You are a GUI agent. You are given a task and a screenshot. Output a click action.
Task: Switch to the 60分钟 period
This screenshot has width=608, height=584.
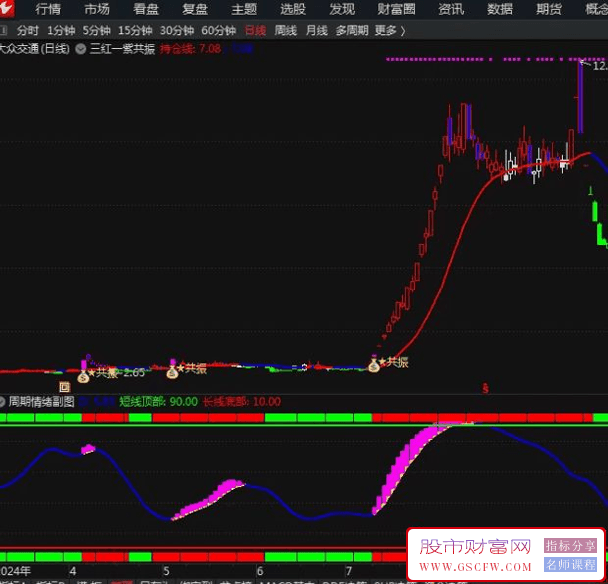[218, 30]
